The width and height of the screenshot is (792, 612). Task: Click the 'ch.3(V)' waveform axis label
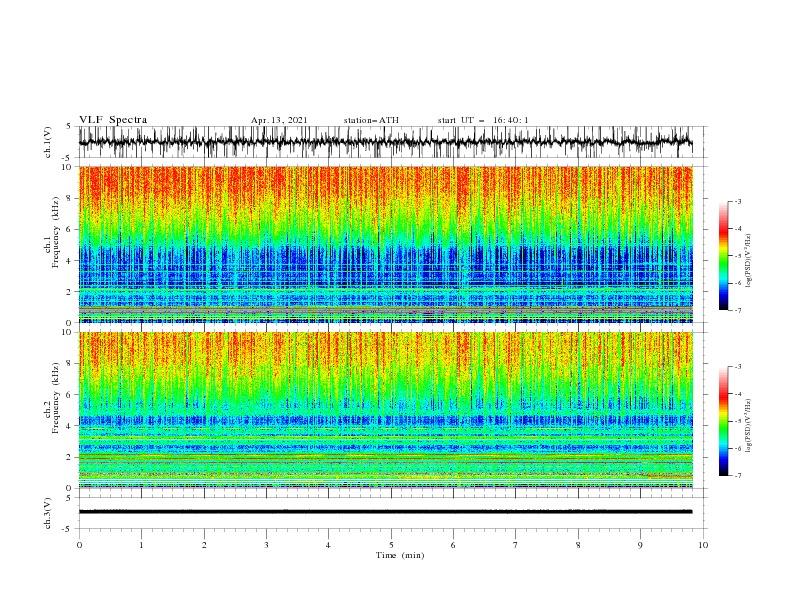(48, 513)
